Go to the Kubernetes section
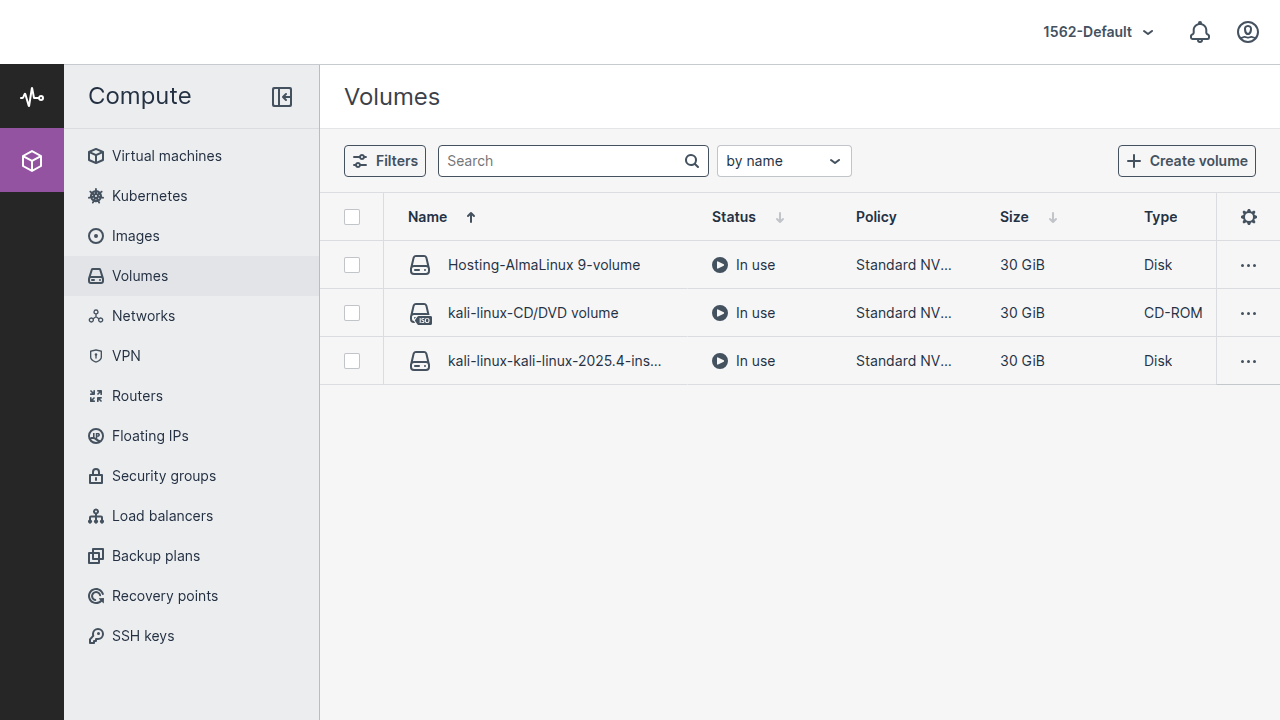Screen dimensions: 1280x720 tap(192, 196)
